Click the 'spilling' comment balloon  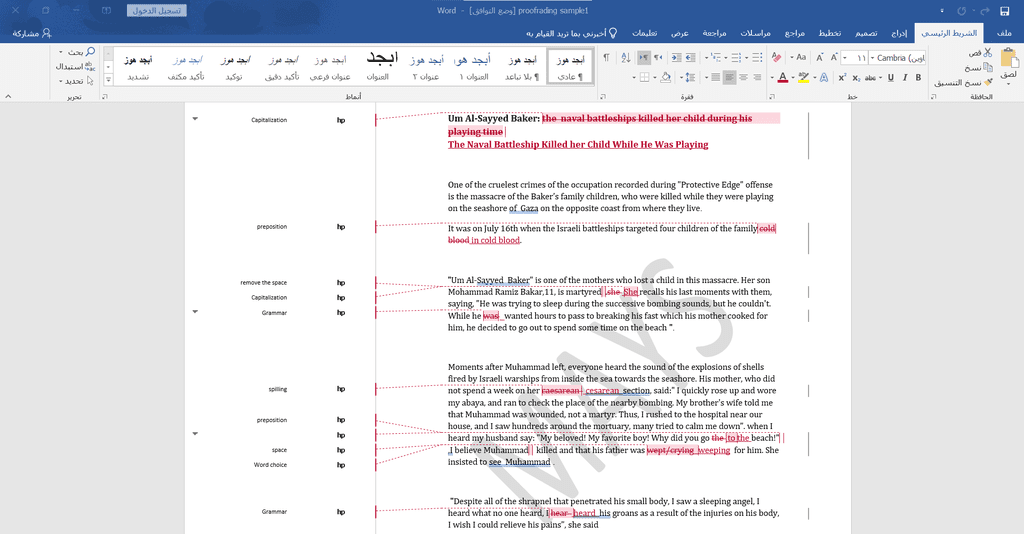278,389
